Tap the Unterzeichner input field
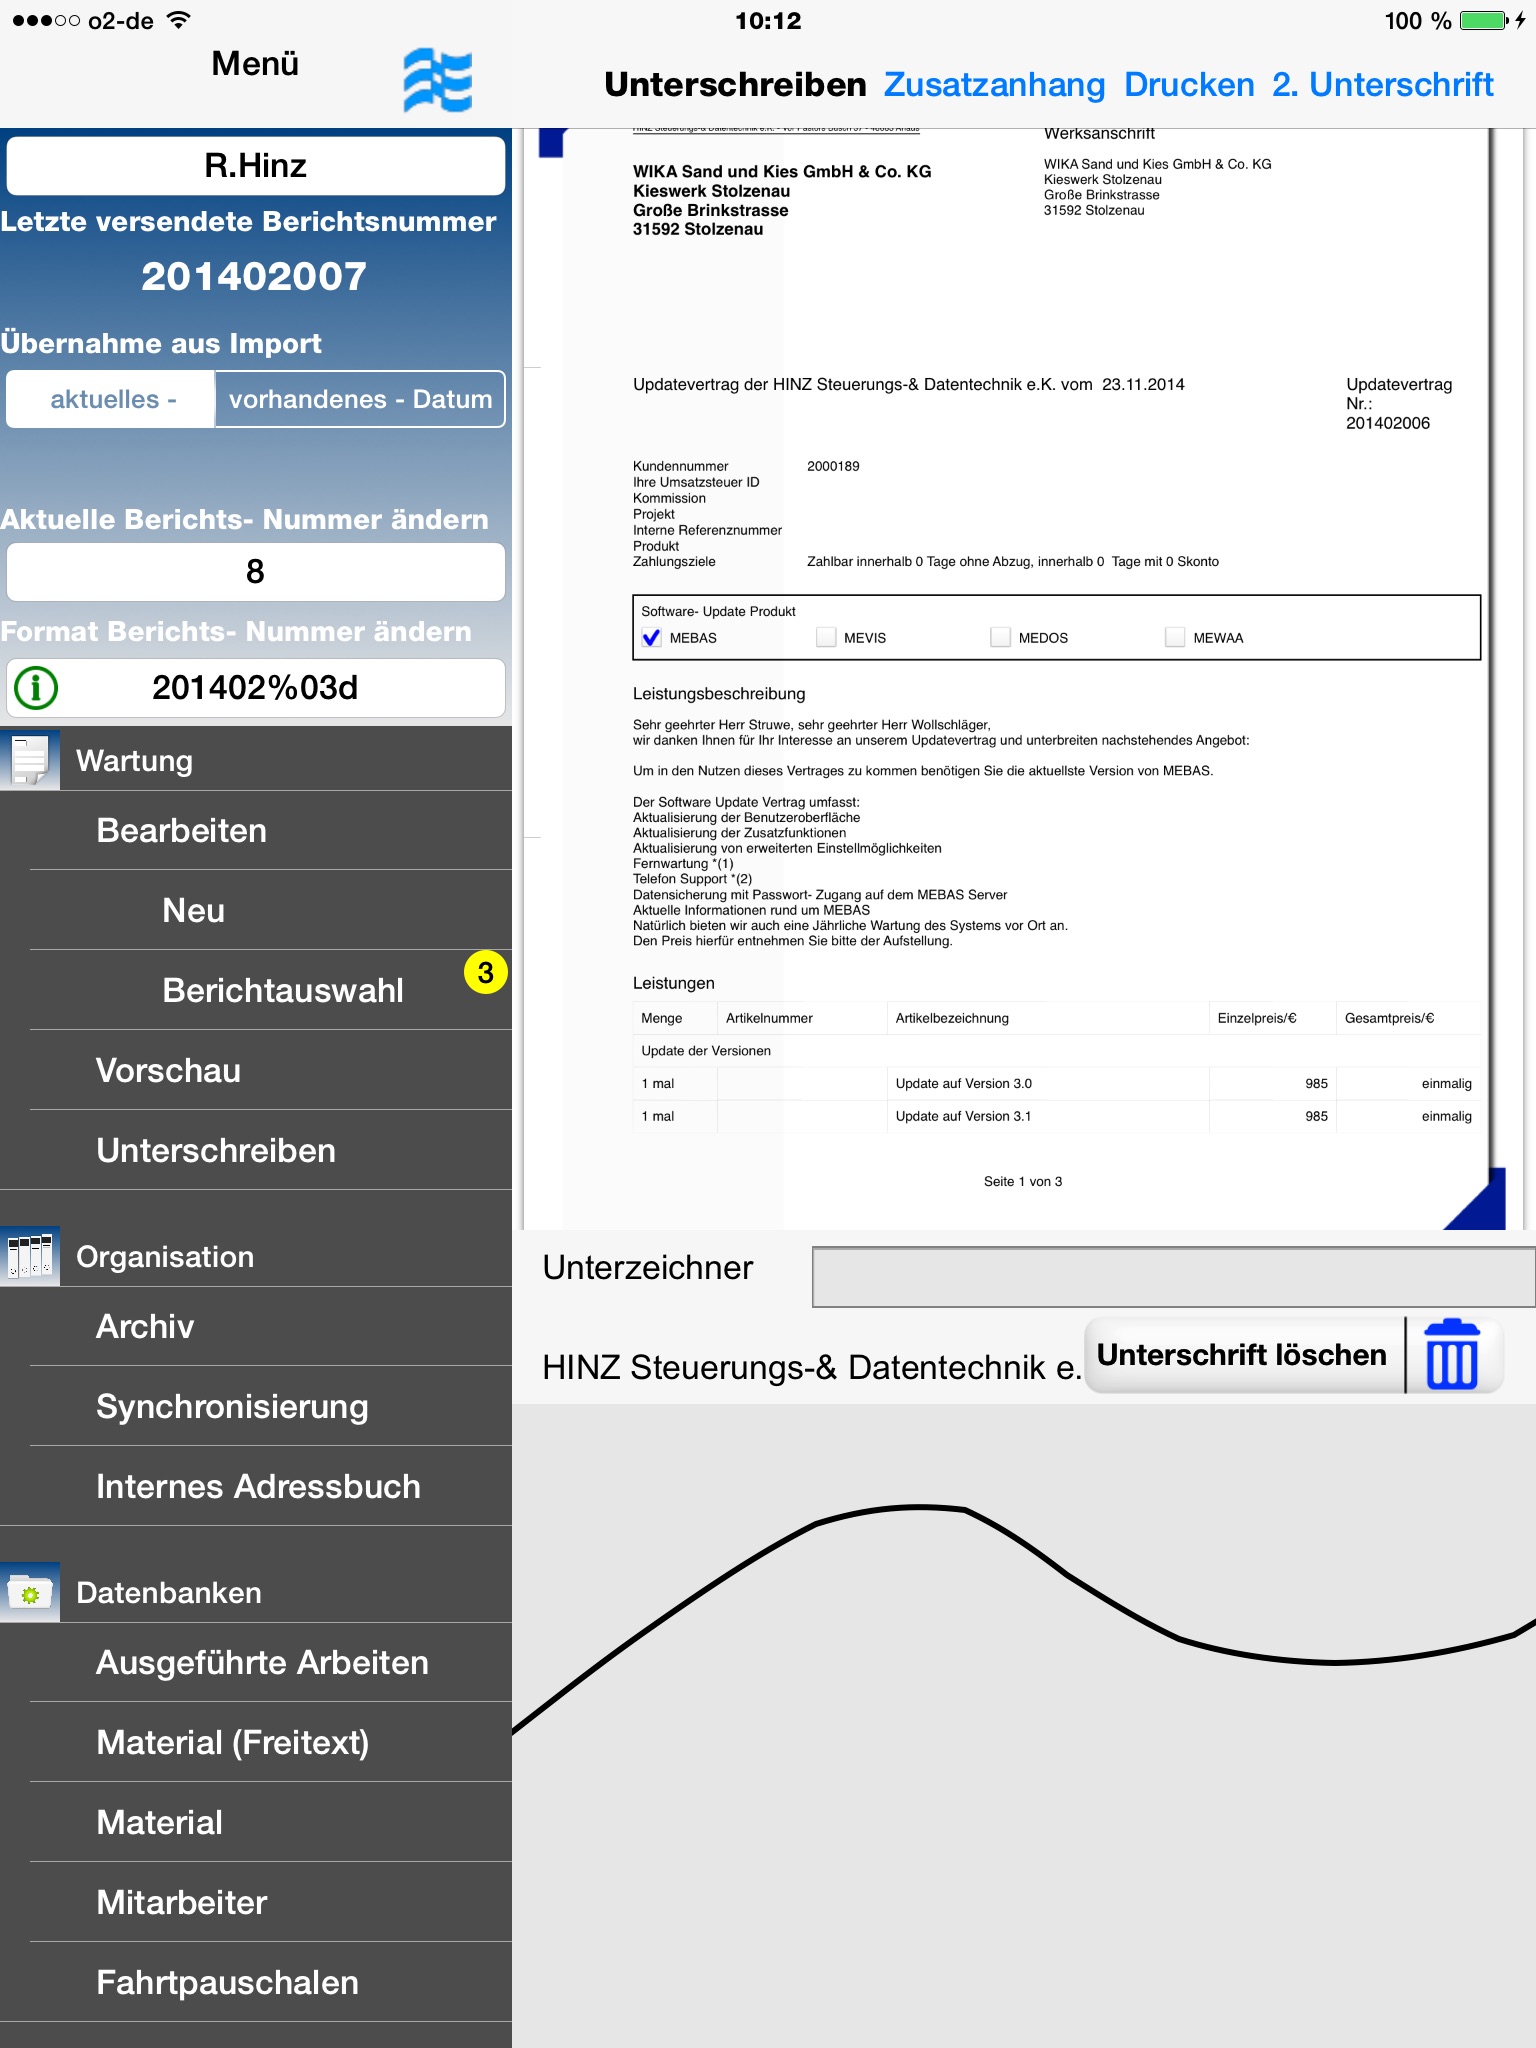The image size is (1536, 2048). (1174, 1277)
